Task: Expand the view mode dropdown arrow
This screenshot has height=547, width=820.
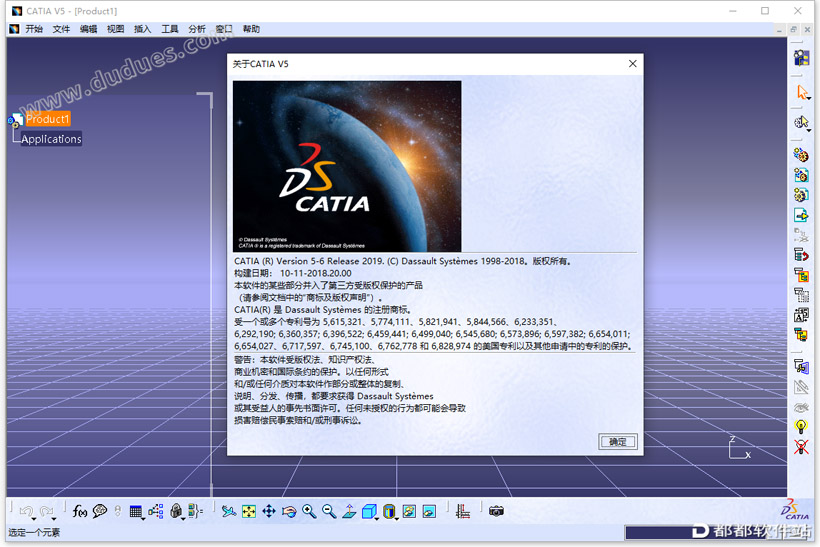Action: tap(396, 519)
